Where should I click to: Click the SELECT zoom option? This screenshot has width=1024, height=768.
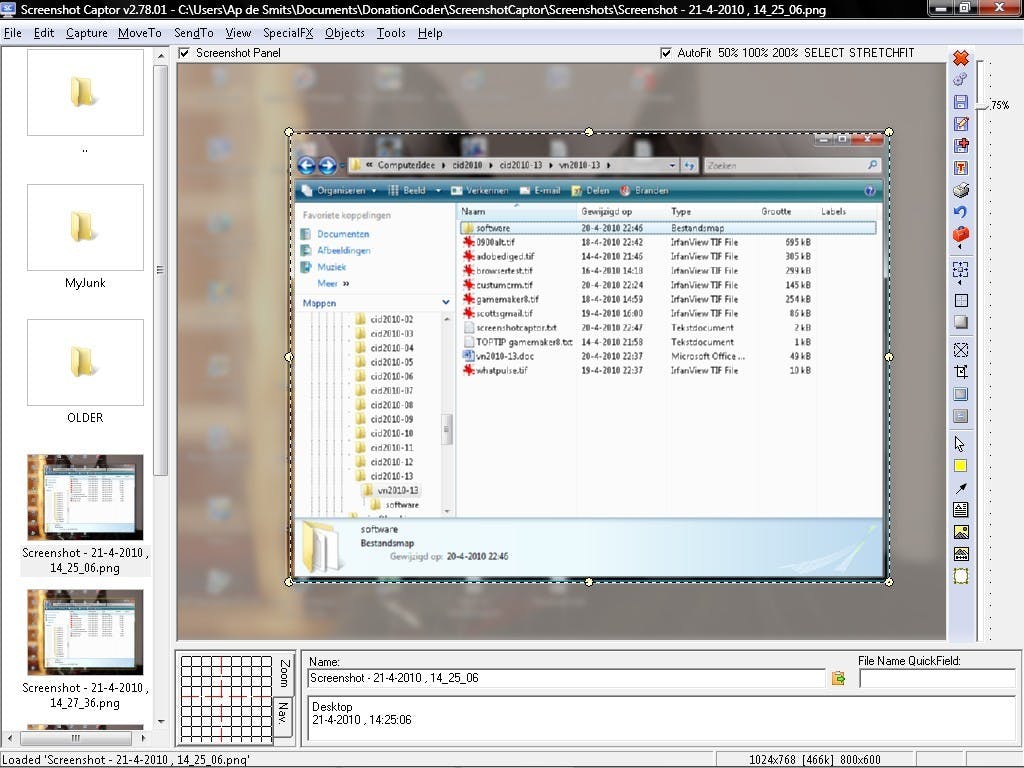[x=824, y=53]
